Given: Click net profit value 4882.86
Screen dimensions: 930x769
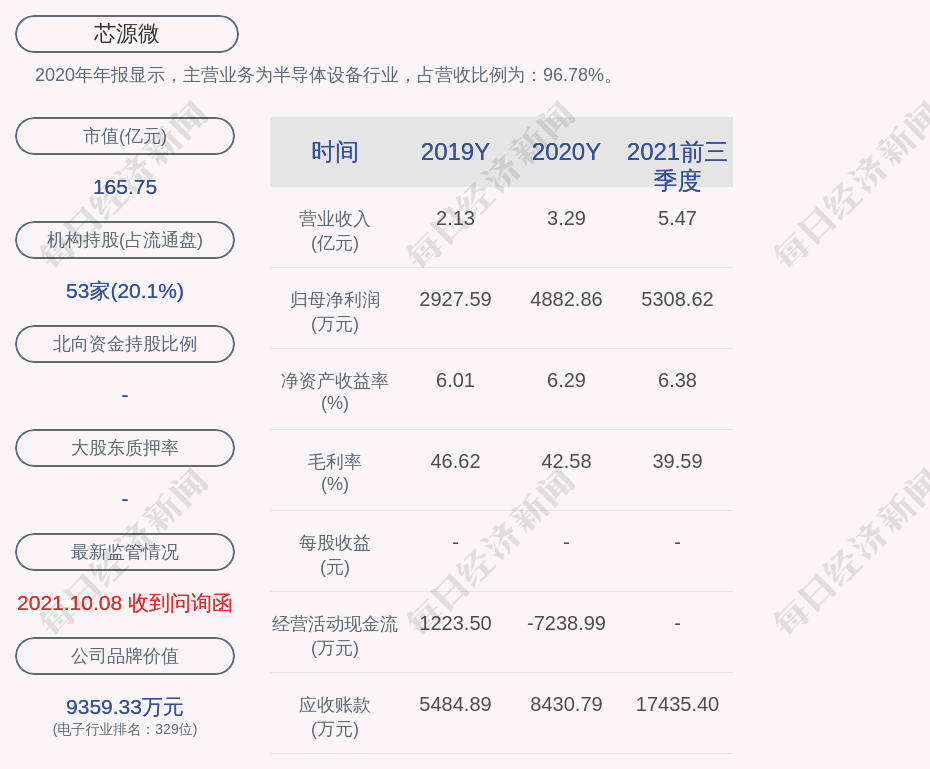Looking at the screenshot, I should tap(566, 299).
